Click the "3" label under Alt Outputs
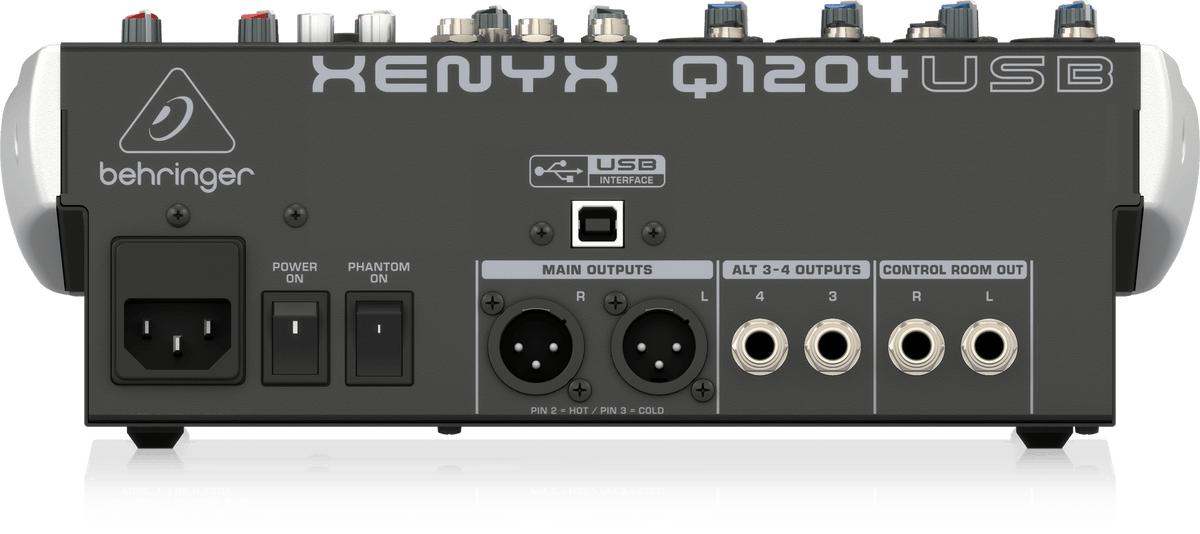This screenshot has height=534, width=1200. pos(833,296)
